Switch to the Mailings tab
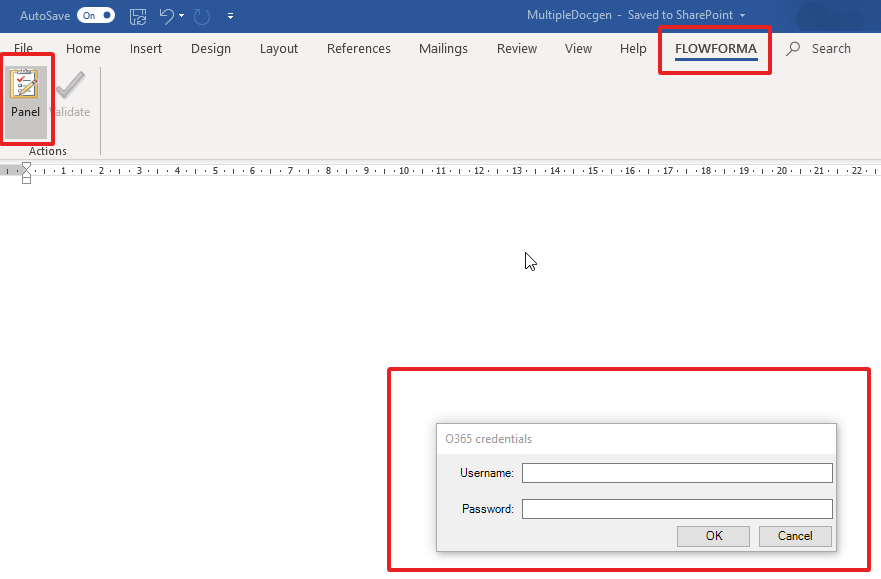 (x=443, y=48)
